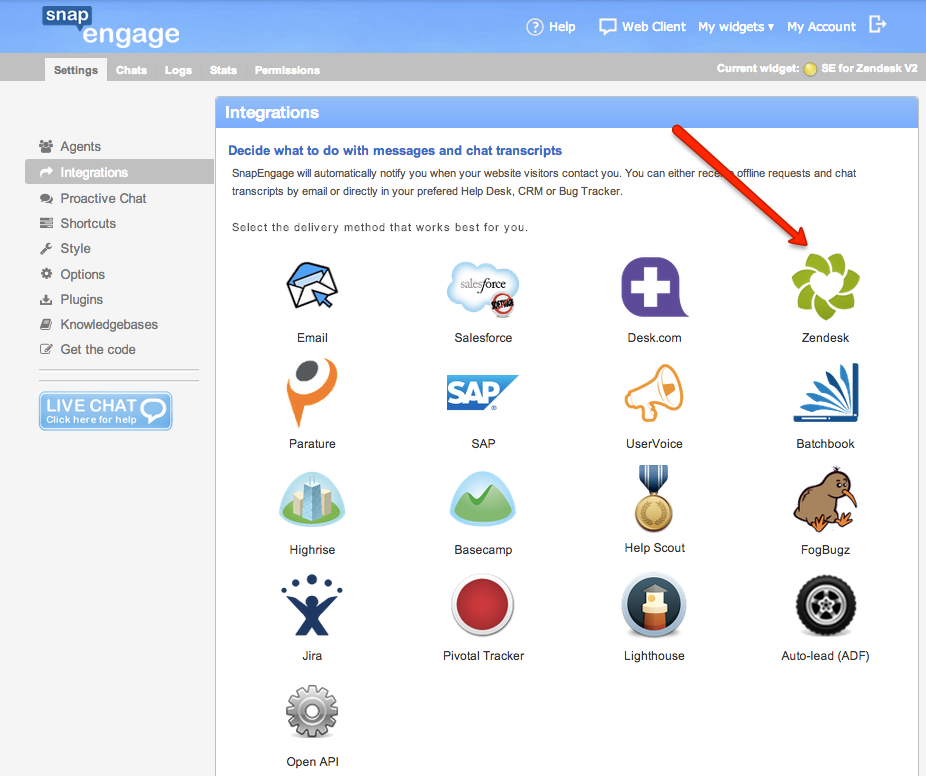Open the Logs tab

click(178, 70)
